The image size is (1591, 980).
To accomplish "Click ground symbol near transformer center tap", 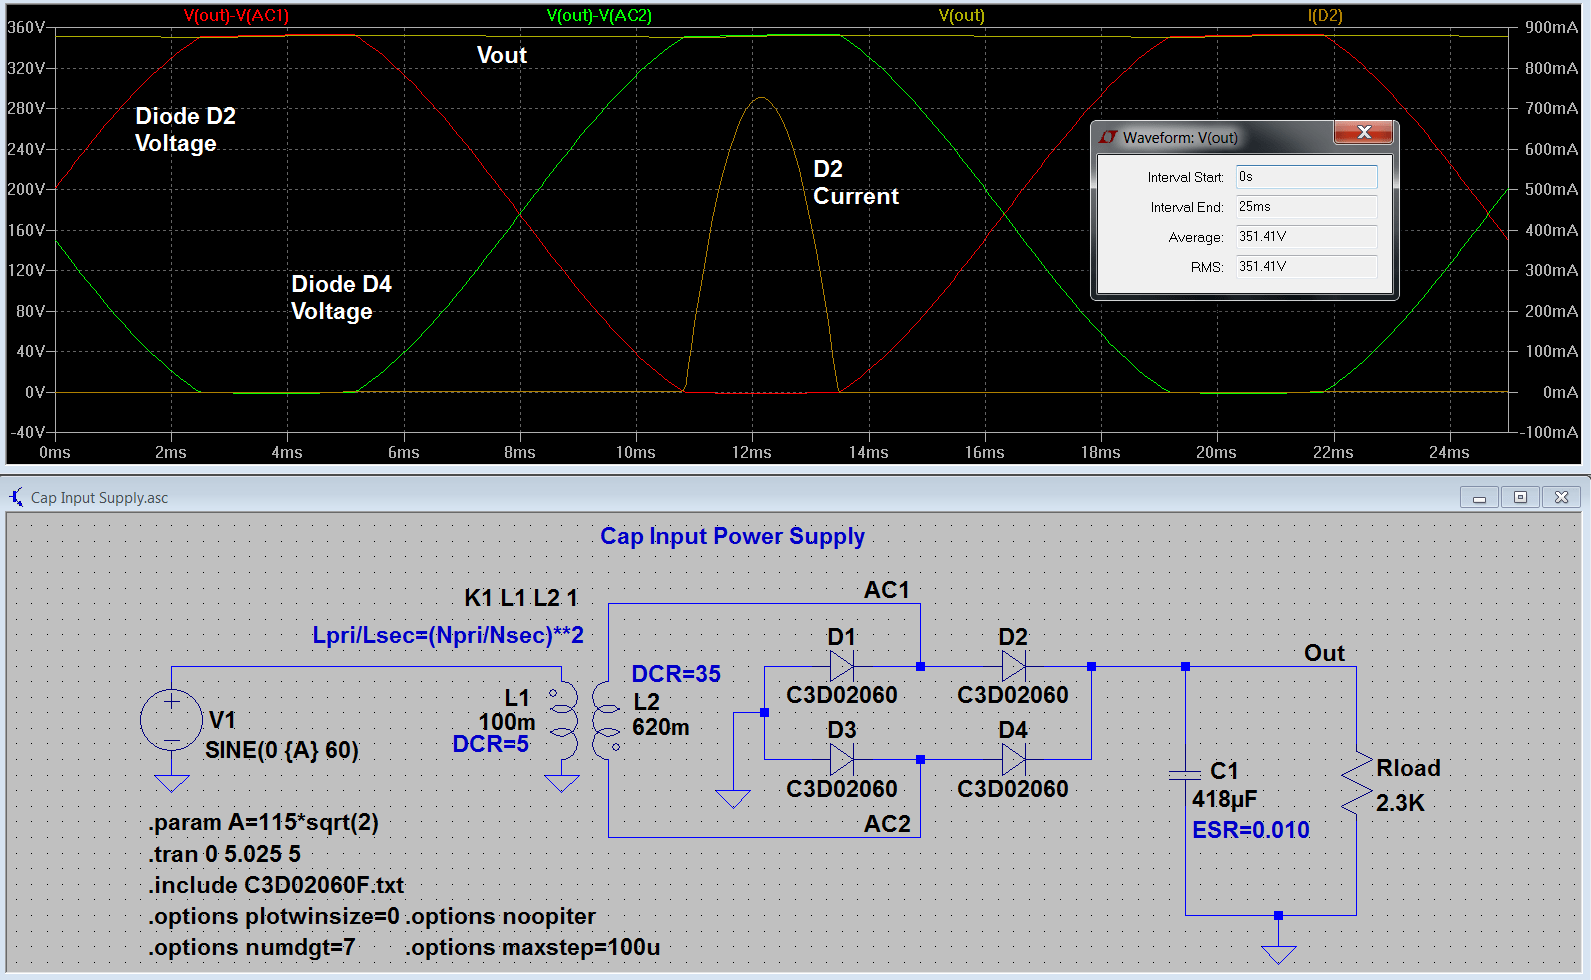I will click(733, 798).
